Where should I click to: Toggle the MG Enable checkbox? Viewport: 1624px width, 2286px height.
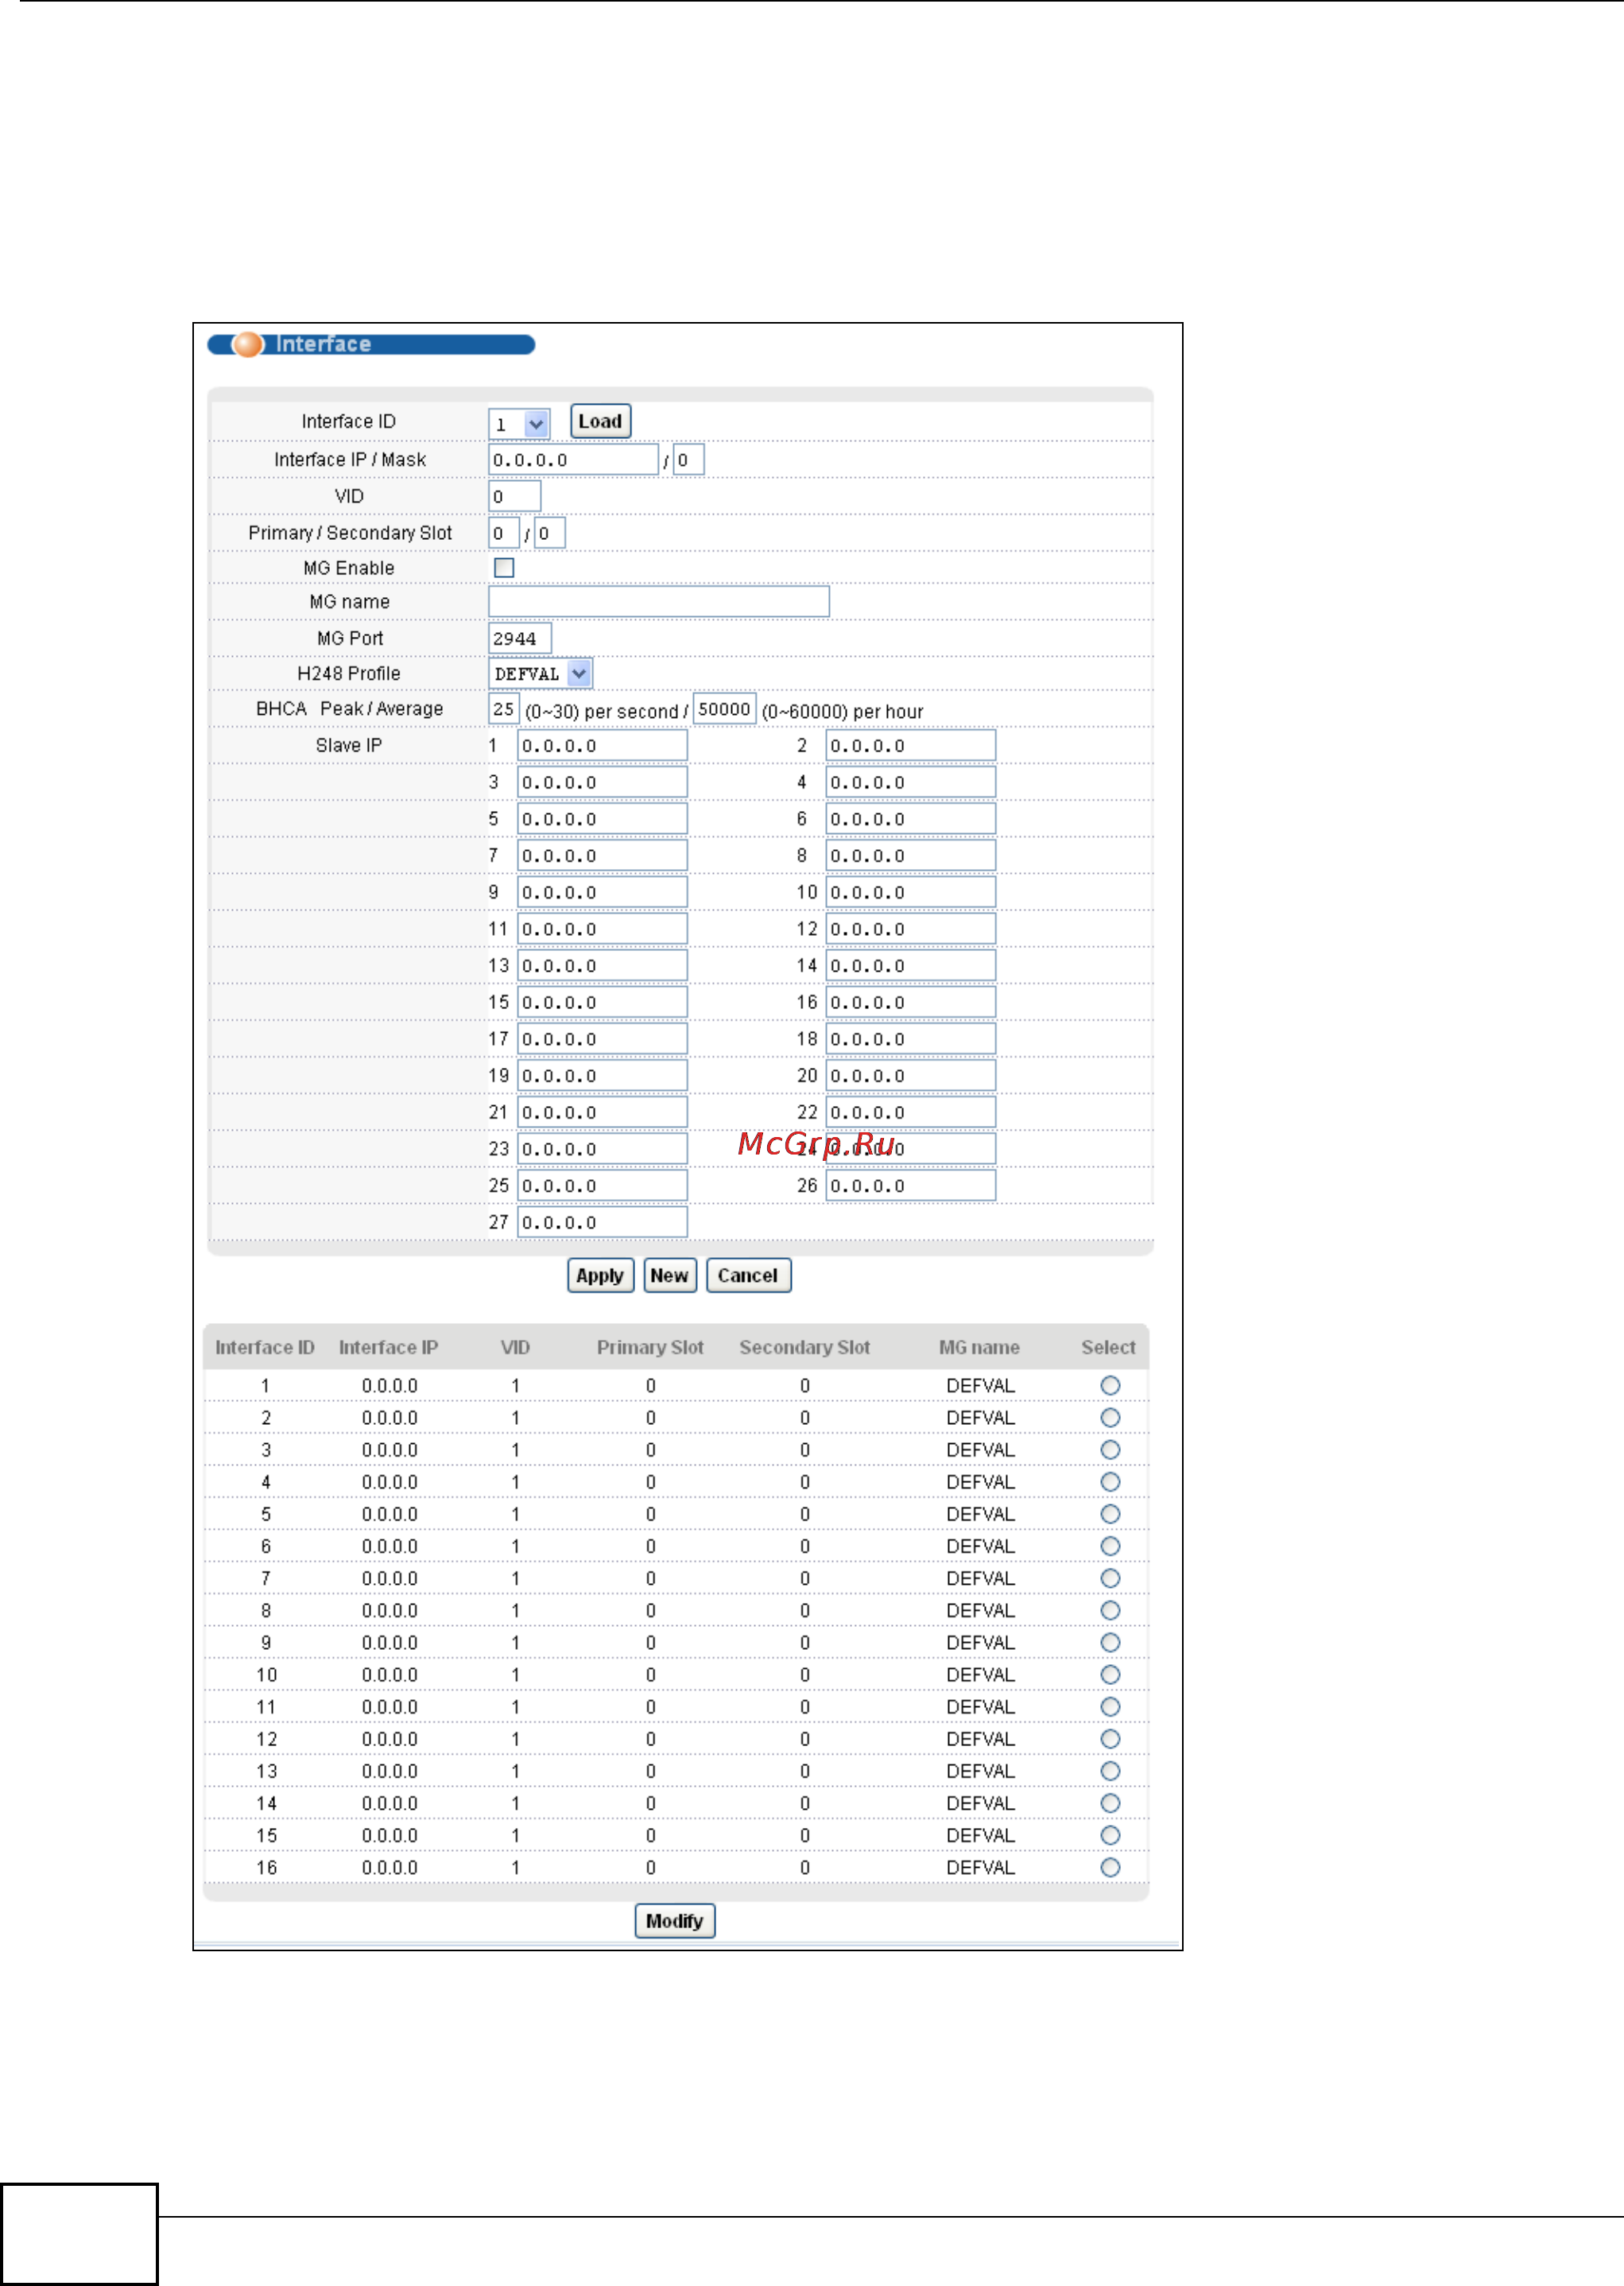pos(504,568)
